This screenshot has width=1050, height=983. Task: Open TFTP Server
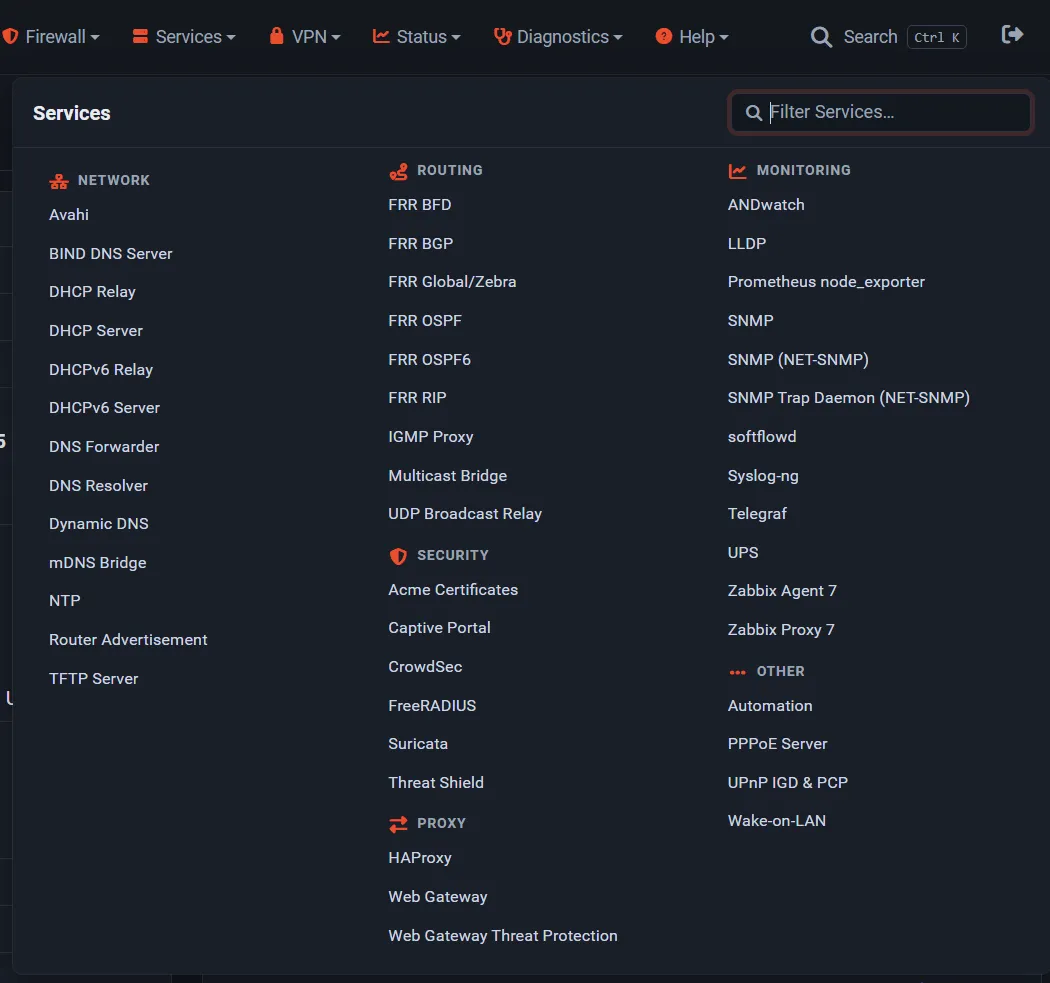pyautogui.click(x=94, y=678)
